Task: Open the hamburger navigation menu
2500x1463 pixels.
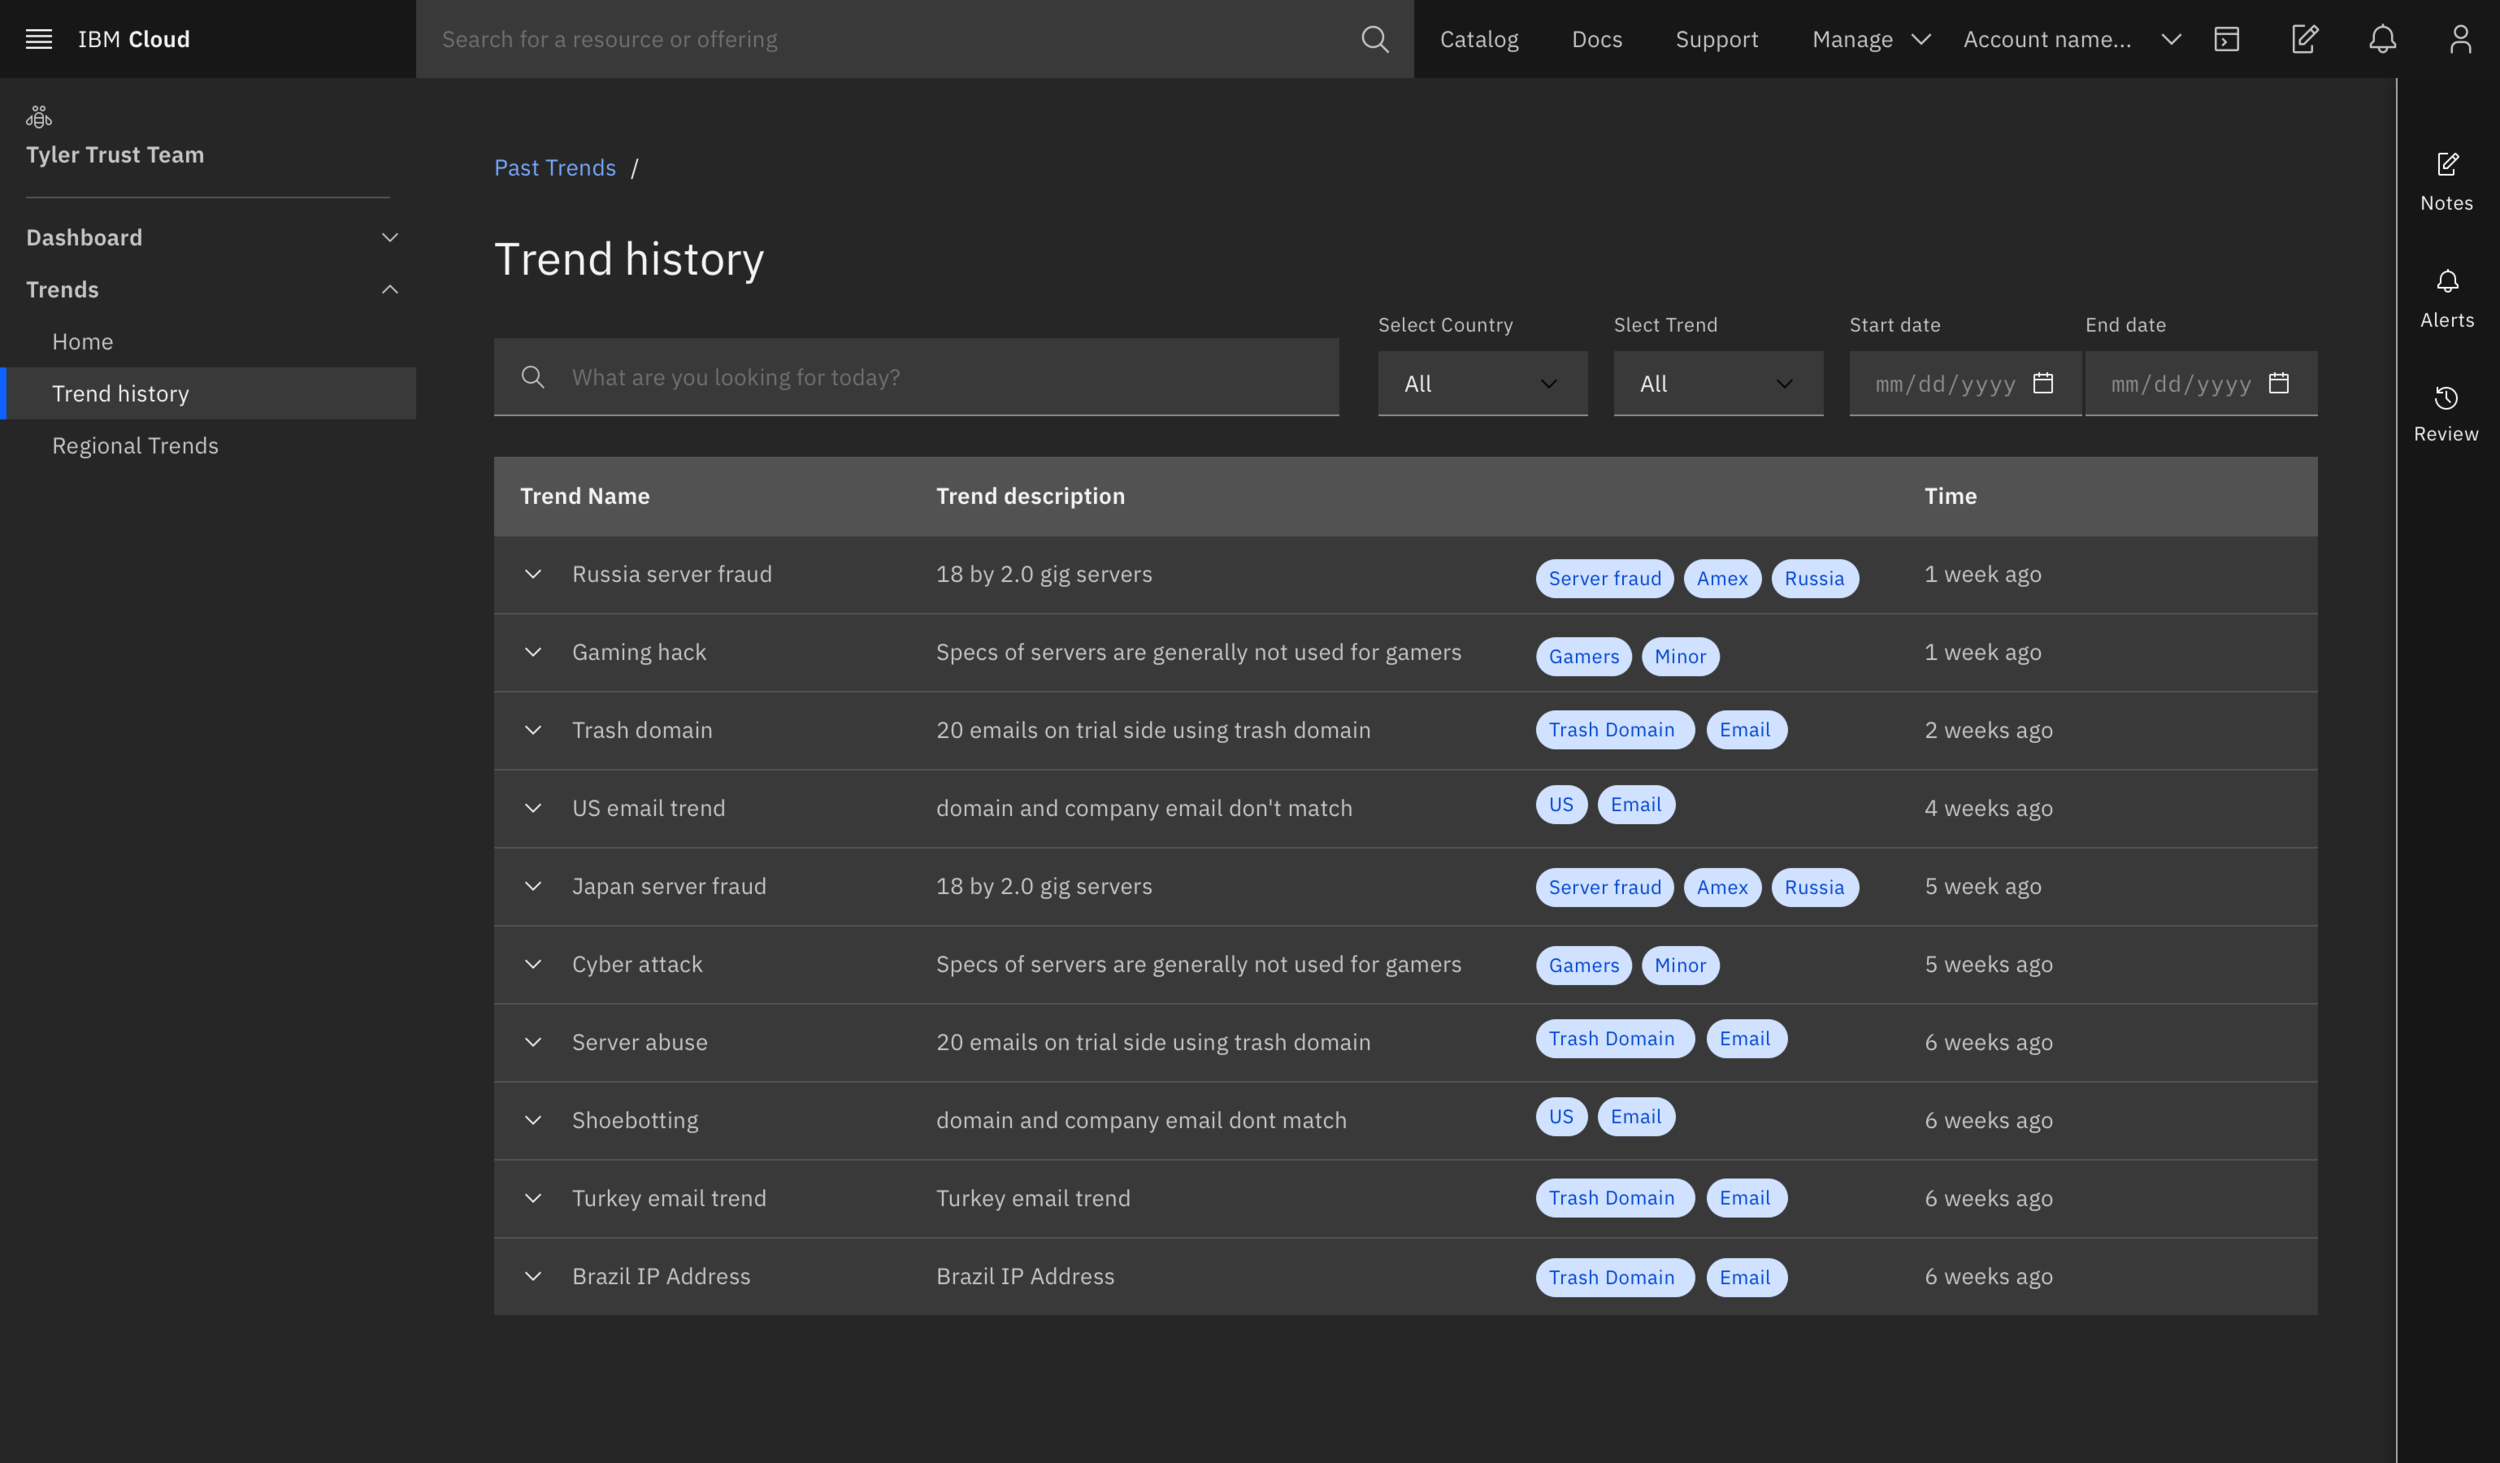Action: (38, 39)
